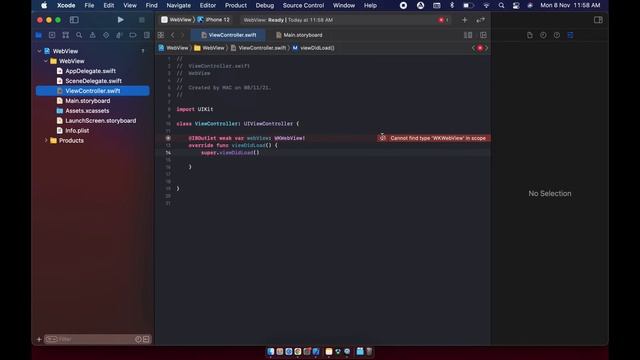The width and height of the screenshot is (640, 360).
Task: Open the Editor menu
Action: tap(207, 5)
